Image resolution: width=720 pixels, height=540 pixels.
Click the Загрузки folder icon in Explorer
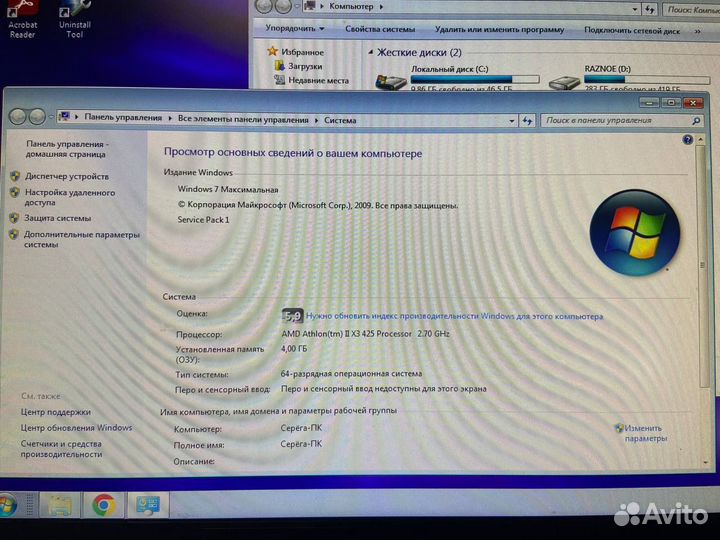coord(279,66)
